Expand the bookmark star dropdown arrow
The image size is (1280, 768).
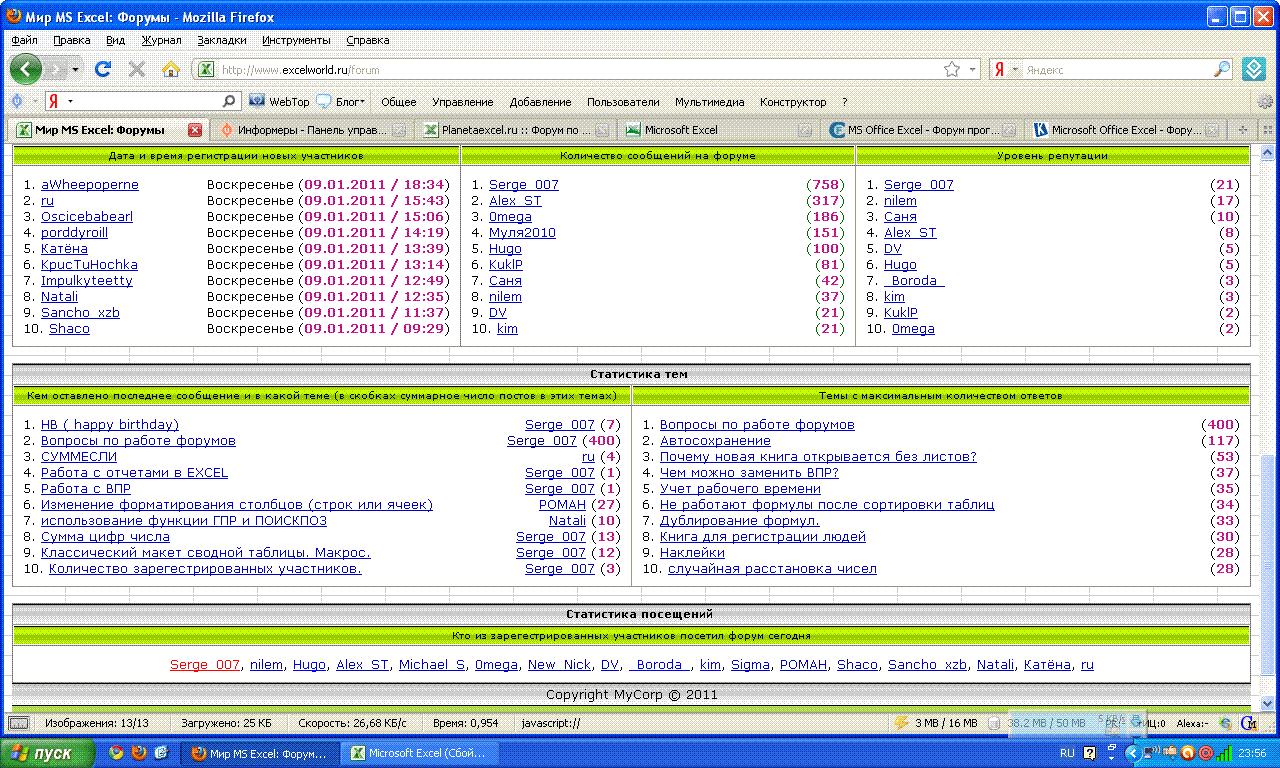coord(973,70)
